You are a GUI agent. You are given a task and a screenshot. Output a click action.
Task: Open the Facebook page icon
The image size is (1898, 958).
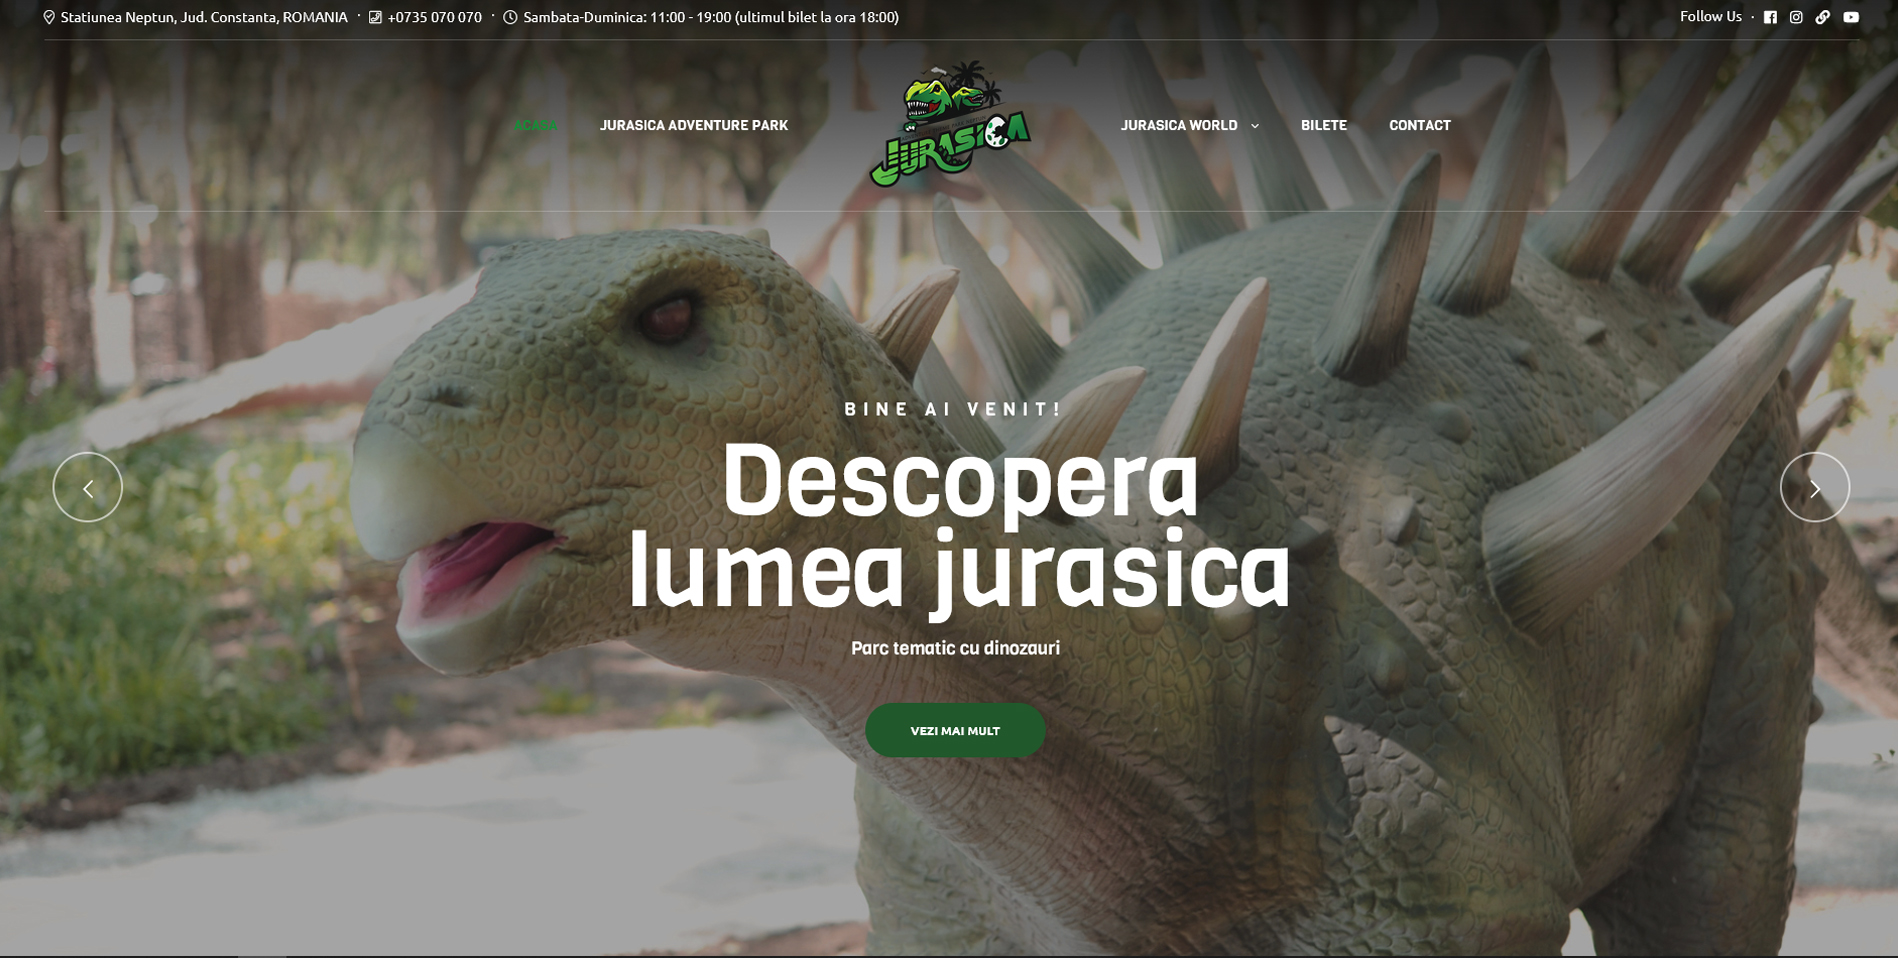pos(1770,17)
